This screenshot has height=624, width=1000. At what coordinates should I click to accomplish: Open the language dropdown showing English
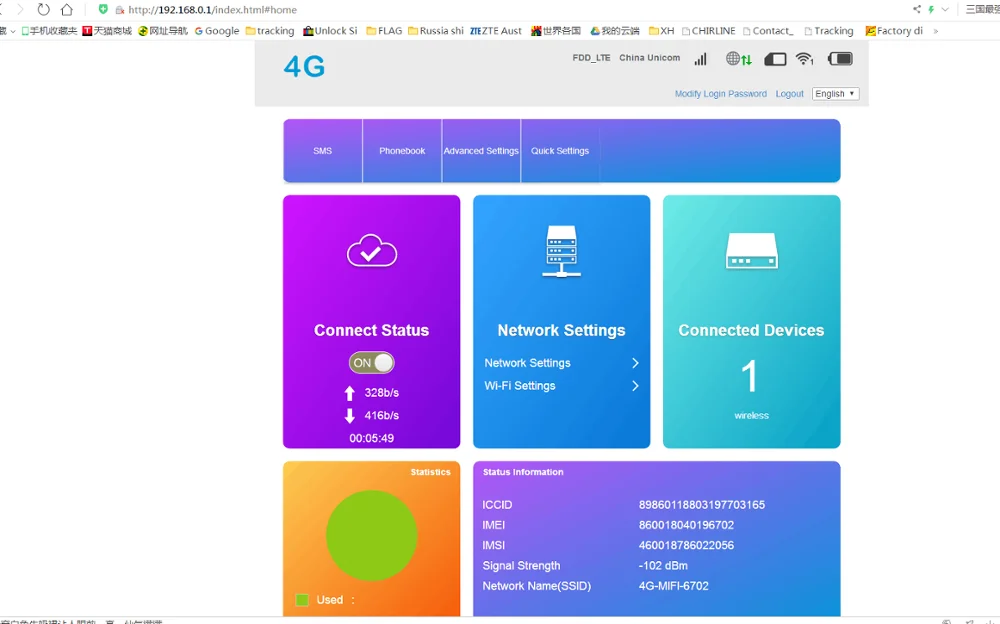click(835, 94)
